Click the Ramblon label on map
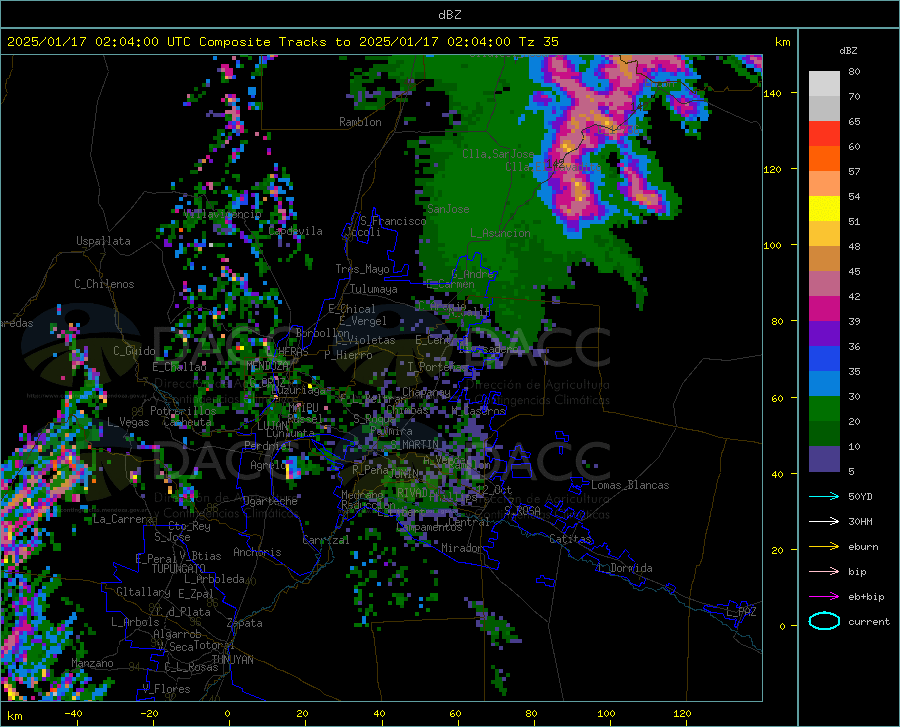This screenshot has height=727, width=900. click(x=360, y=122)
